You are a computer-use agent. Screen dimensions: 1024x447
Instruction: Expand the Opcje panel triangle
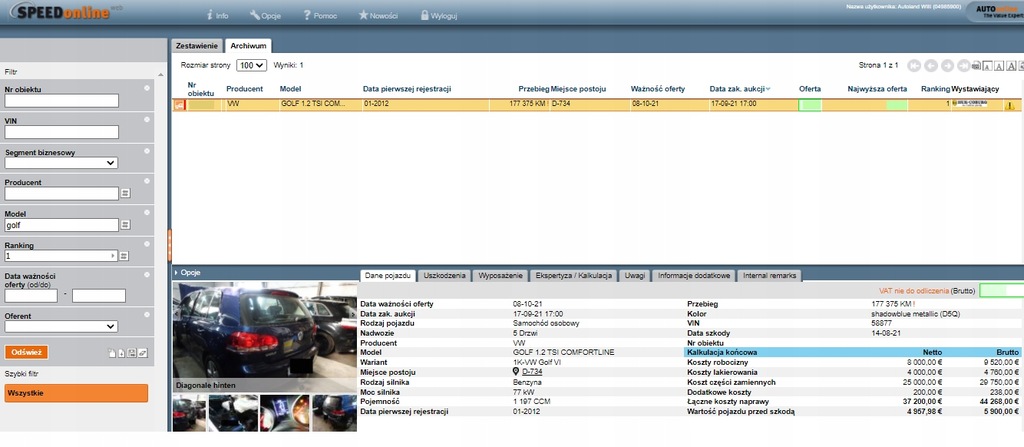(176, 273)
